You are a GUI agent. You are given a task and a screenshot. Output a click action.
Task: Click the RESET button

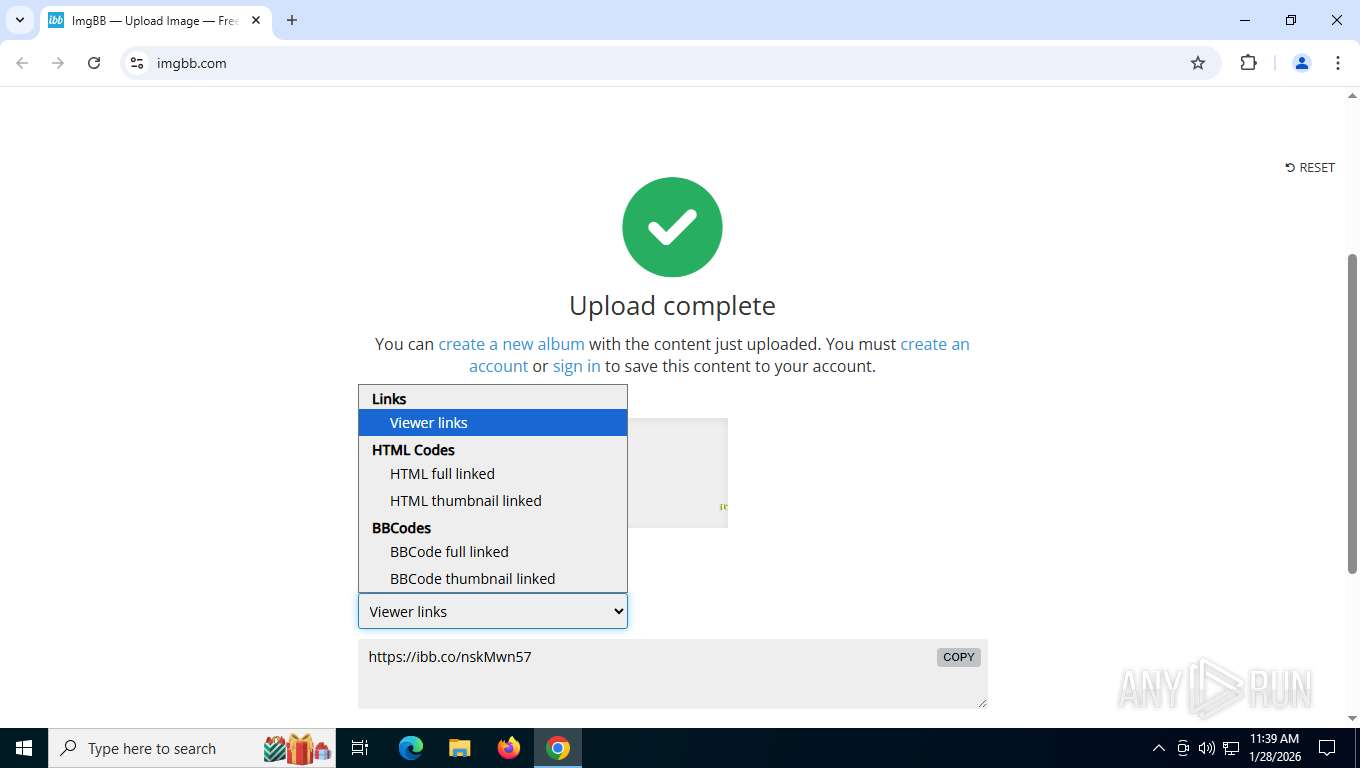(1310, 167)
